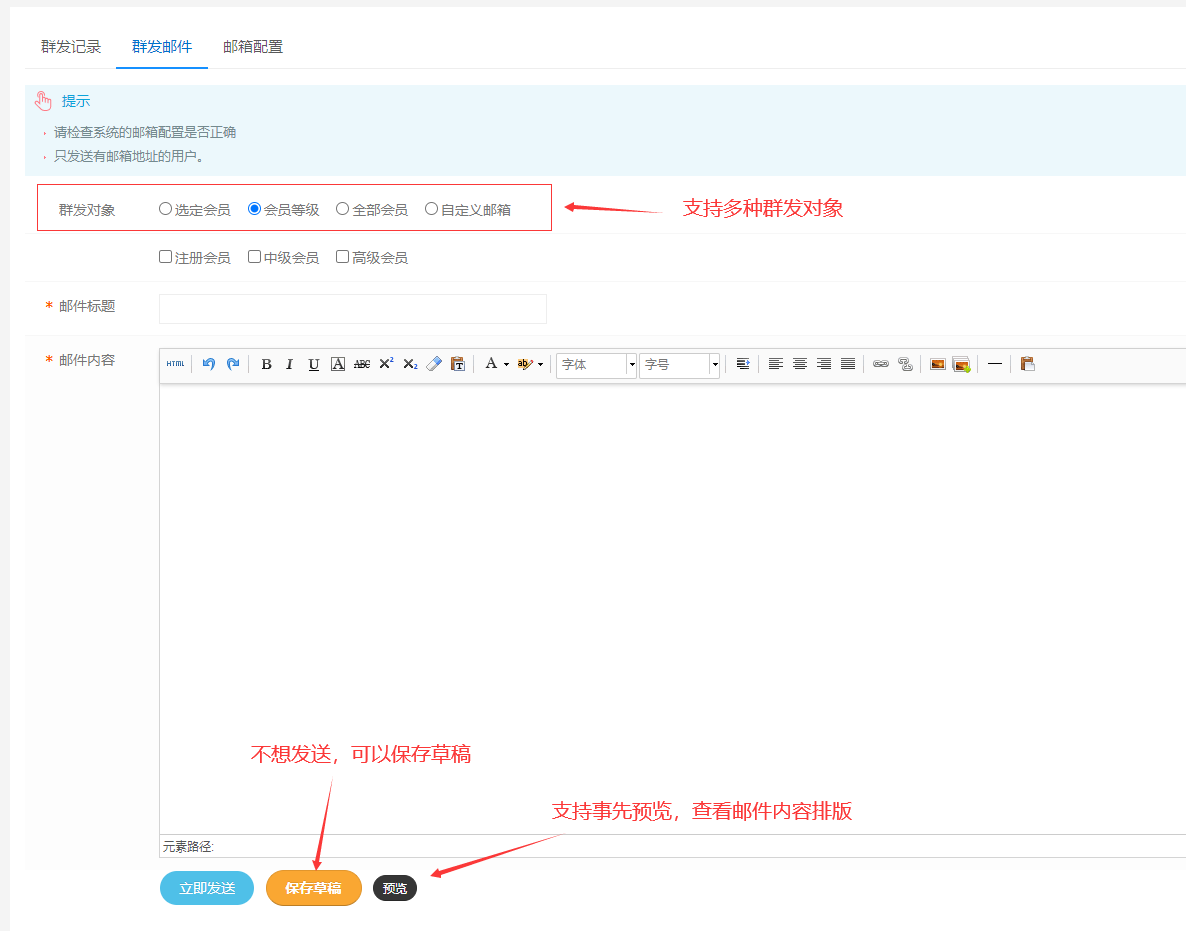The image size is (1186, 931).
Task: Align text left
Action: 775,365
